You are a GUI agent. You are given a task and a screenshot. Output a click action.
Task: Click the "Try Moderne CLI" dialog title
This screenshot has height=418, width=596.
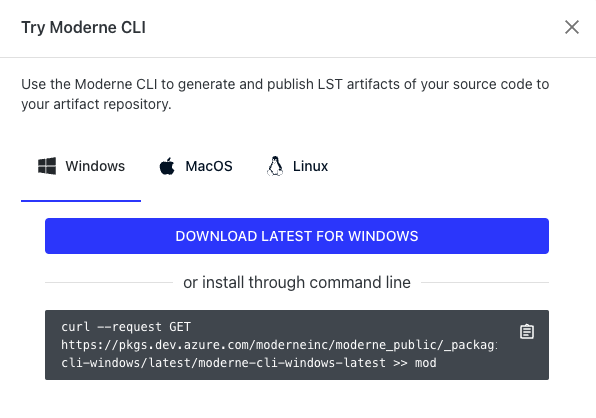pyautogui.click(x=83, y=27)
